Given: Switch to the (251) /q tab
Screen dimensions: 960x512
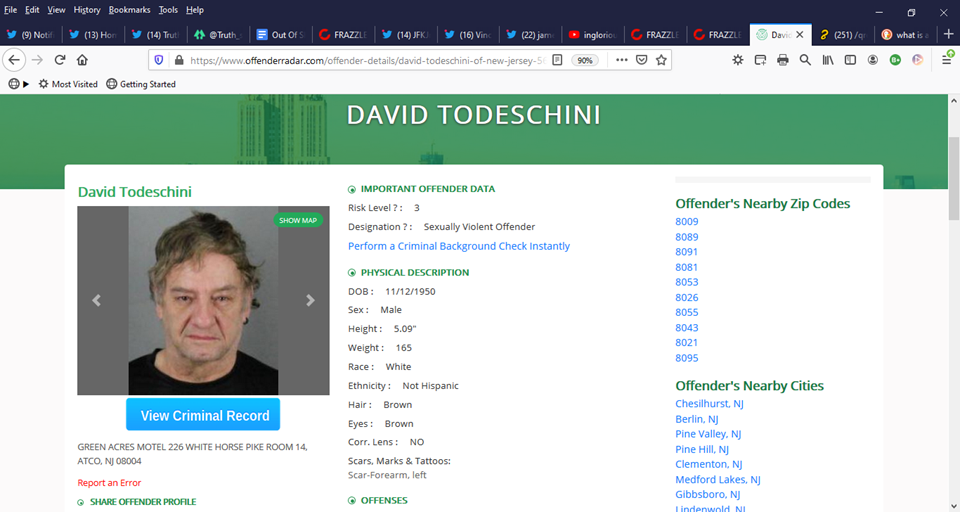Looking at the screenshot, I should (x=843, y=35).
